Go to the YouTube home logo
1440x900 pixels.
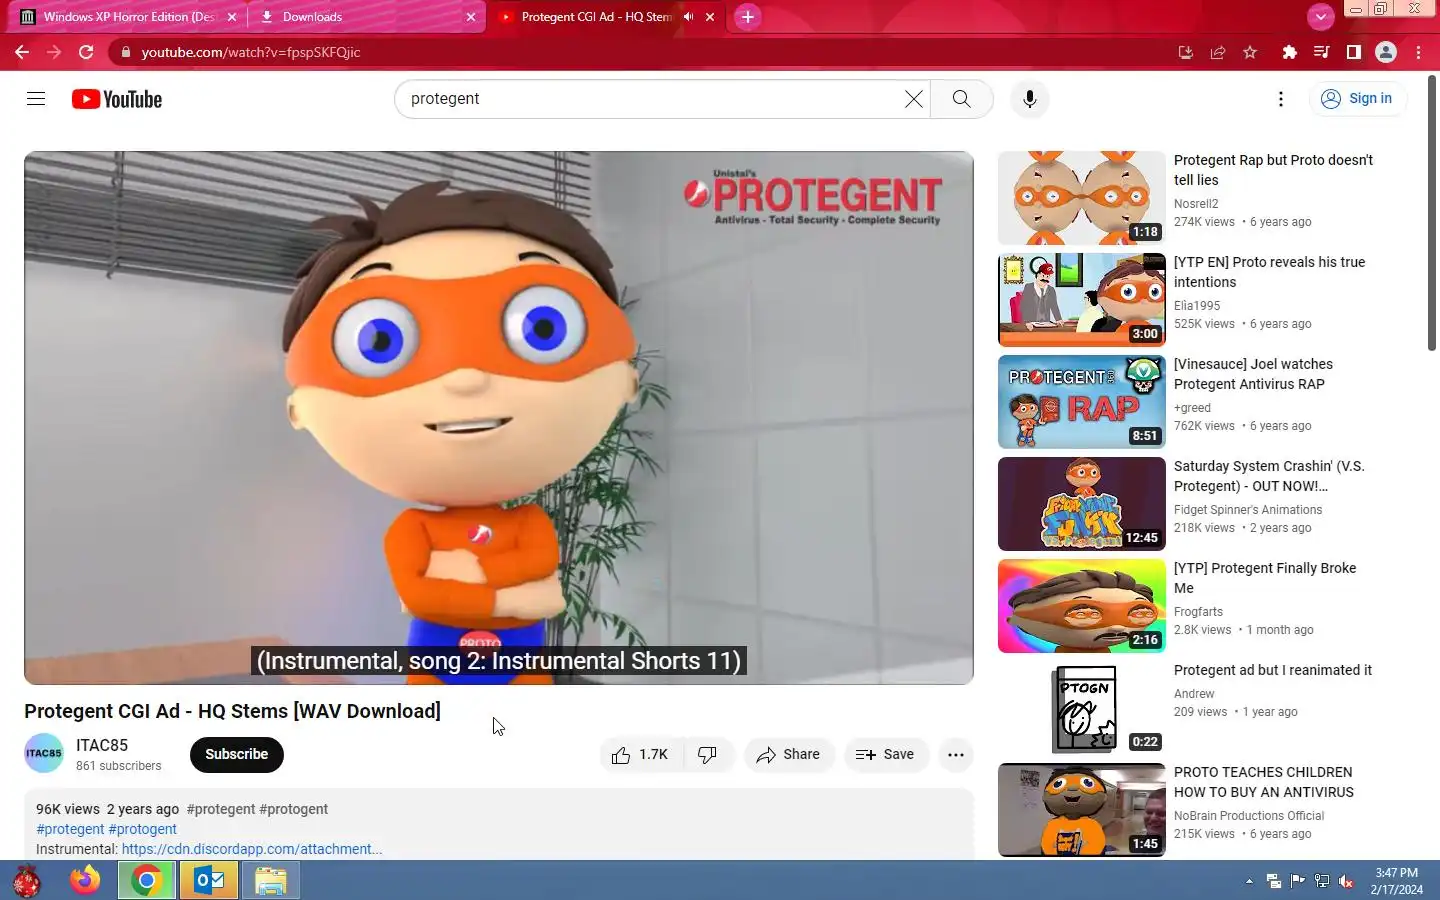pos(117,99)
